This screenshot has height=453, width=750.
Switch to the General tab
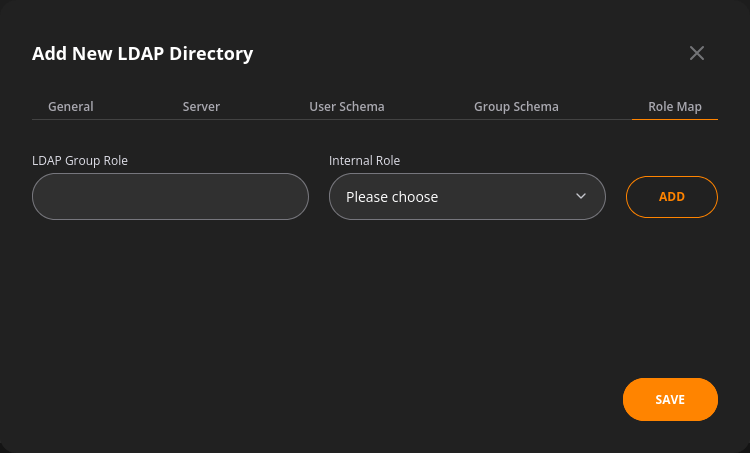pos(71,106)
